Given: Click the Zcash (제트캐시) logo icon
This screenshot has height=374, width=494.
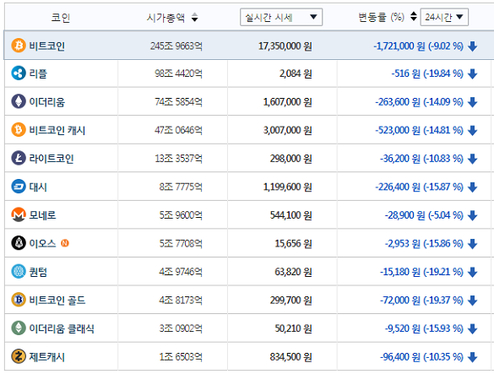Looking at the screenshot, I should click(19, 356).
